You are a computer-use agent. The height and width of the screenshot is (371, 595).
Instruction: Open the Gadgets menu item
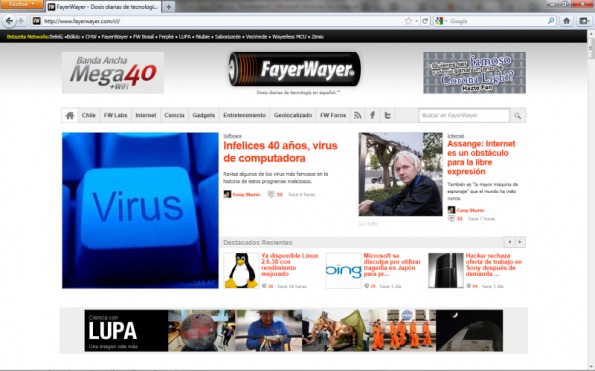click(x=203, y=115)
